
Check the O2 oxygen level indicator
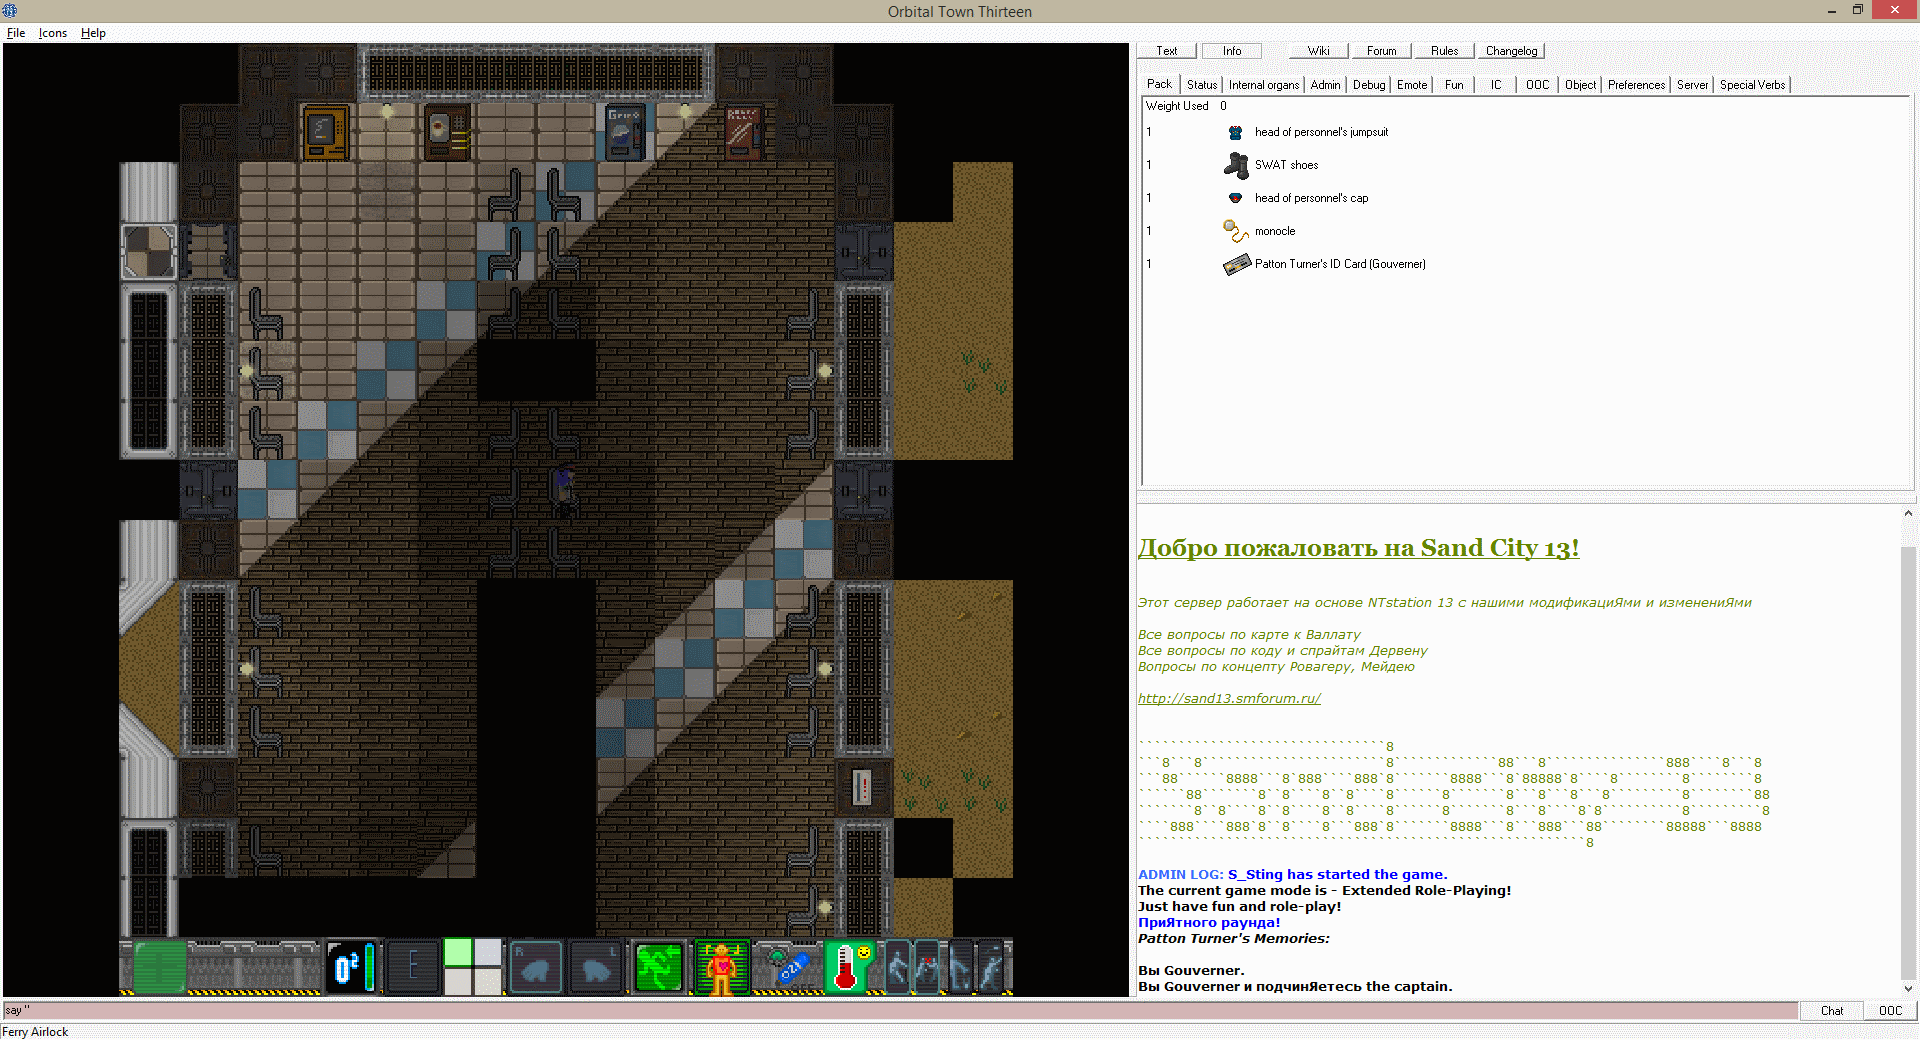point(351,968)
